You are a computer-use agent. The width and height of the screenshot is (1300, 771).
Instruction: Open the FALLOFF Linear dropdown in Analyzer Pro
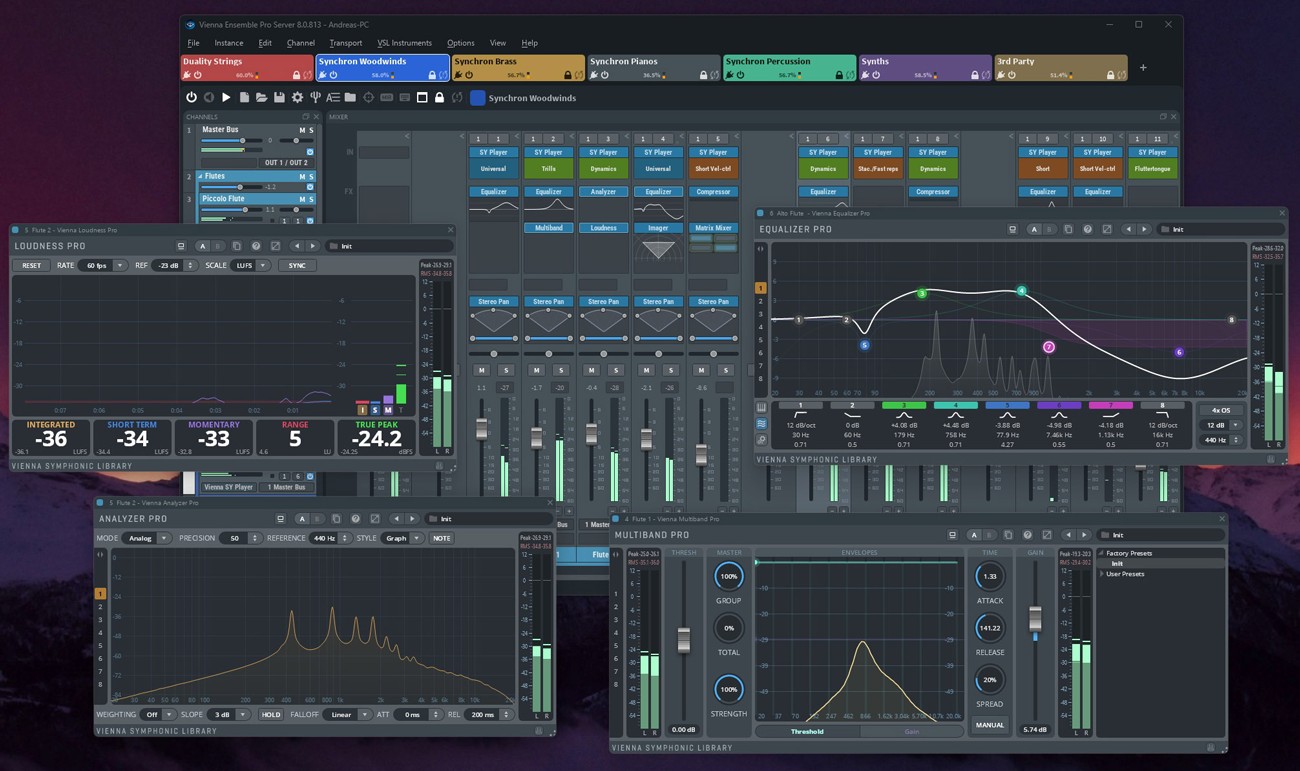348,715
